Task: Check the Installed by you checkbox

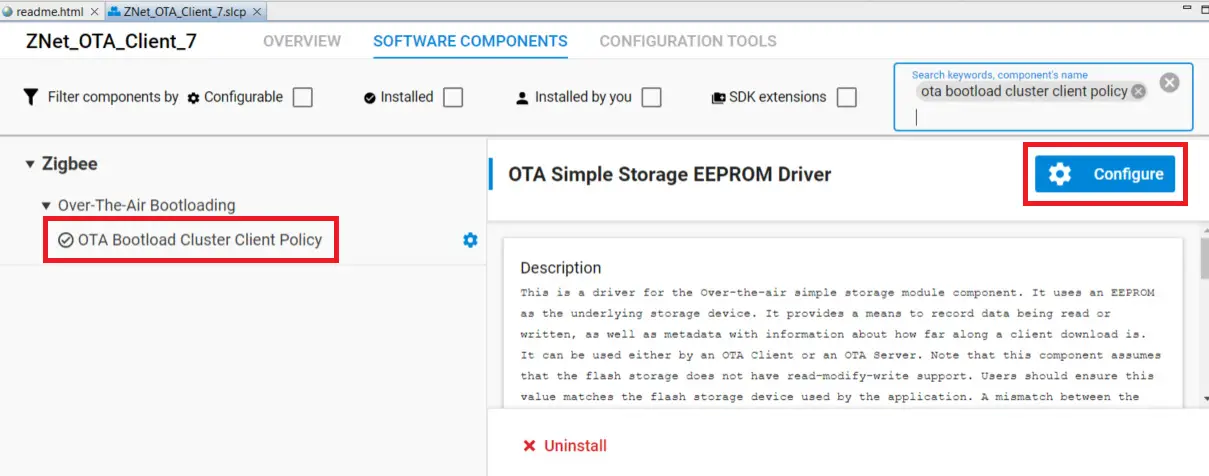Action: (x=652, y=97)
